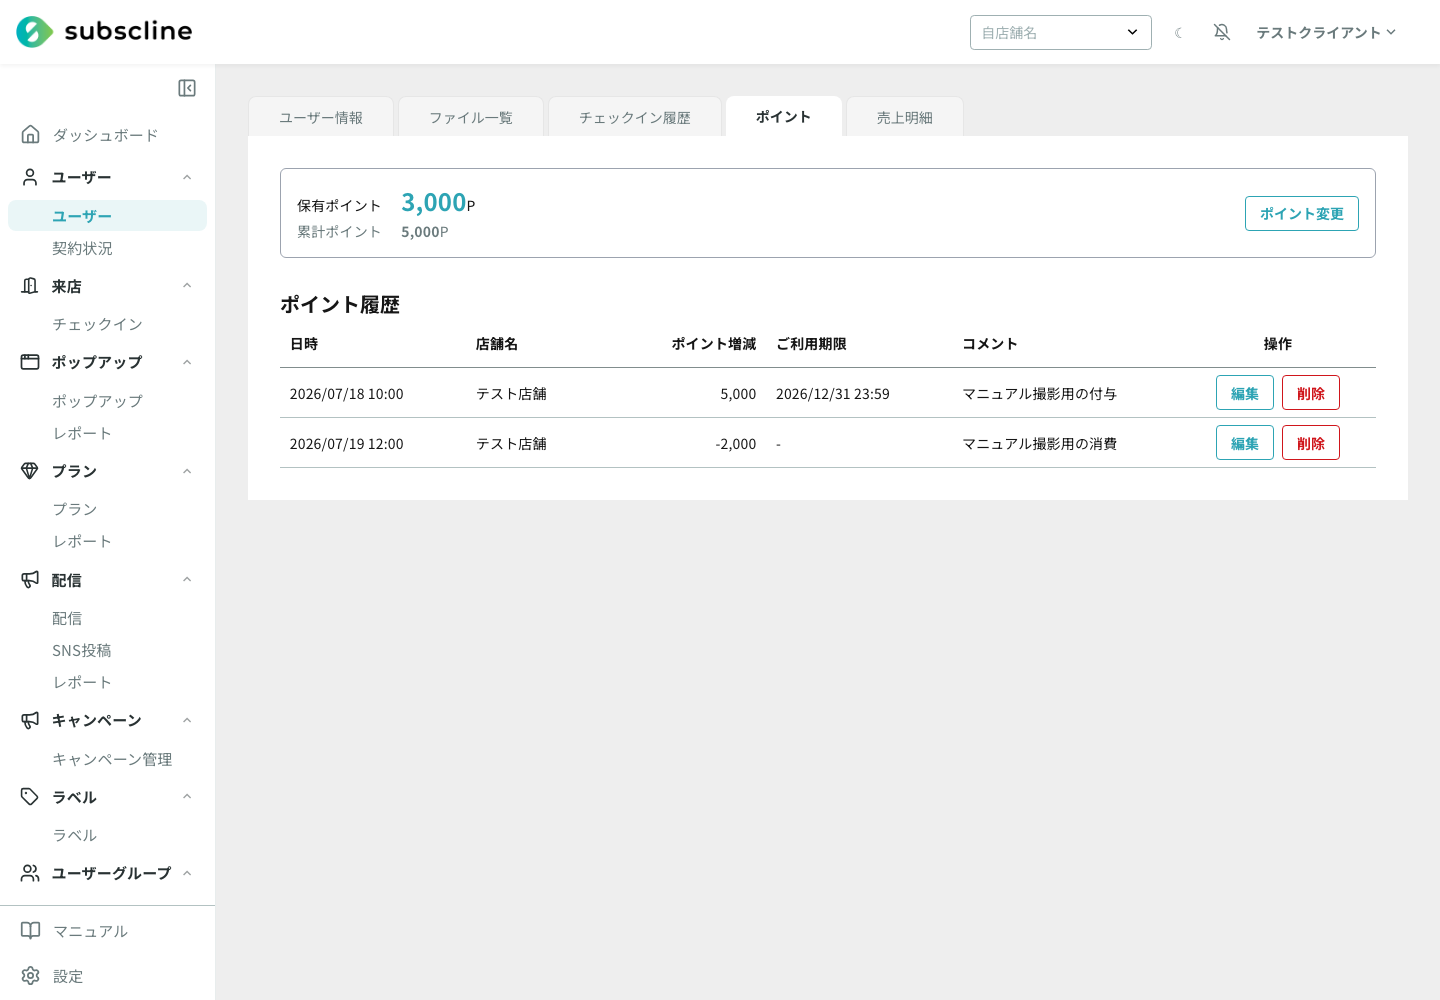The image size is (1440, 1000).
Task: Switch to the 売上明細 tab
Action: point(905,117)
